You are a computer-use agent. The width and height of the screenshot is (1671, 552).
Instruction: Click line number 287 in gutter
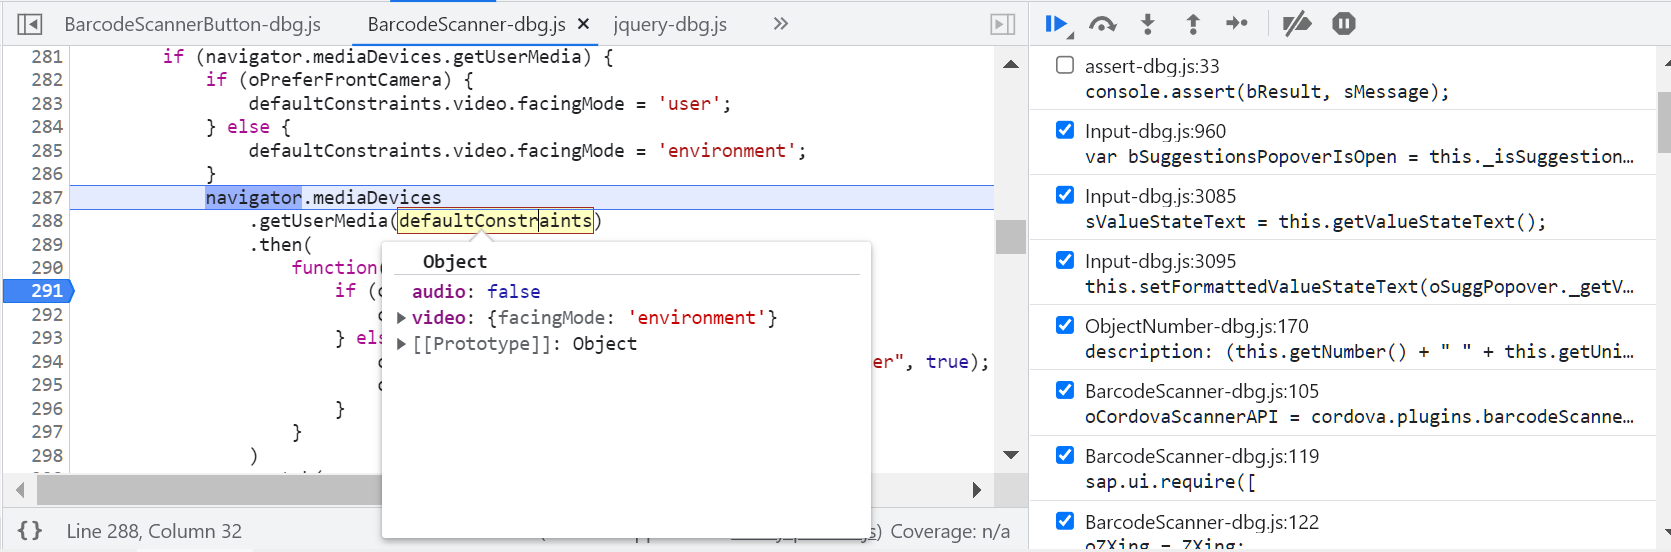[x=46, y=198]
